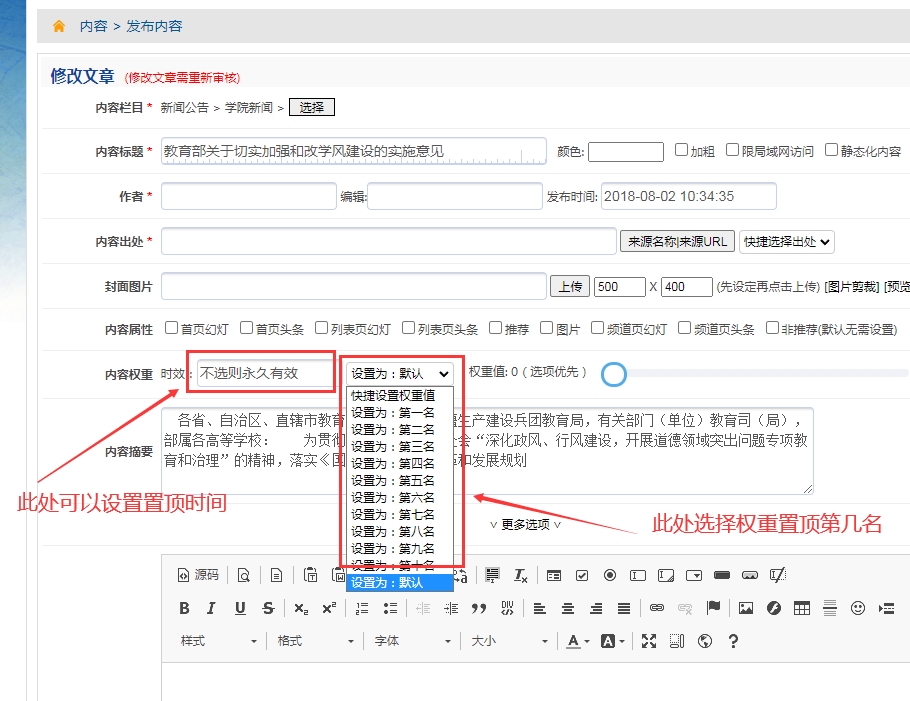Toggle underline text formatting
The height and width of the screenshot is (701, 910).
pos(240,608)
